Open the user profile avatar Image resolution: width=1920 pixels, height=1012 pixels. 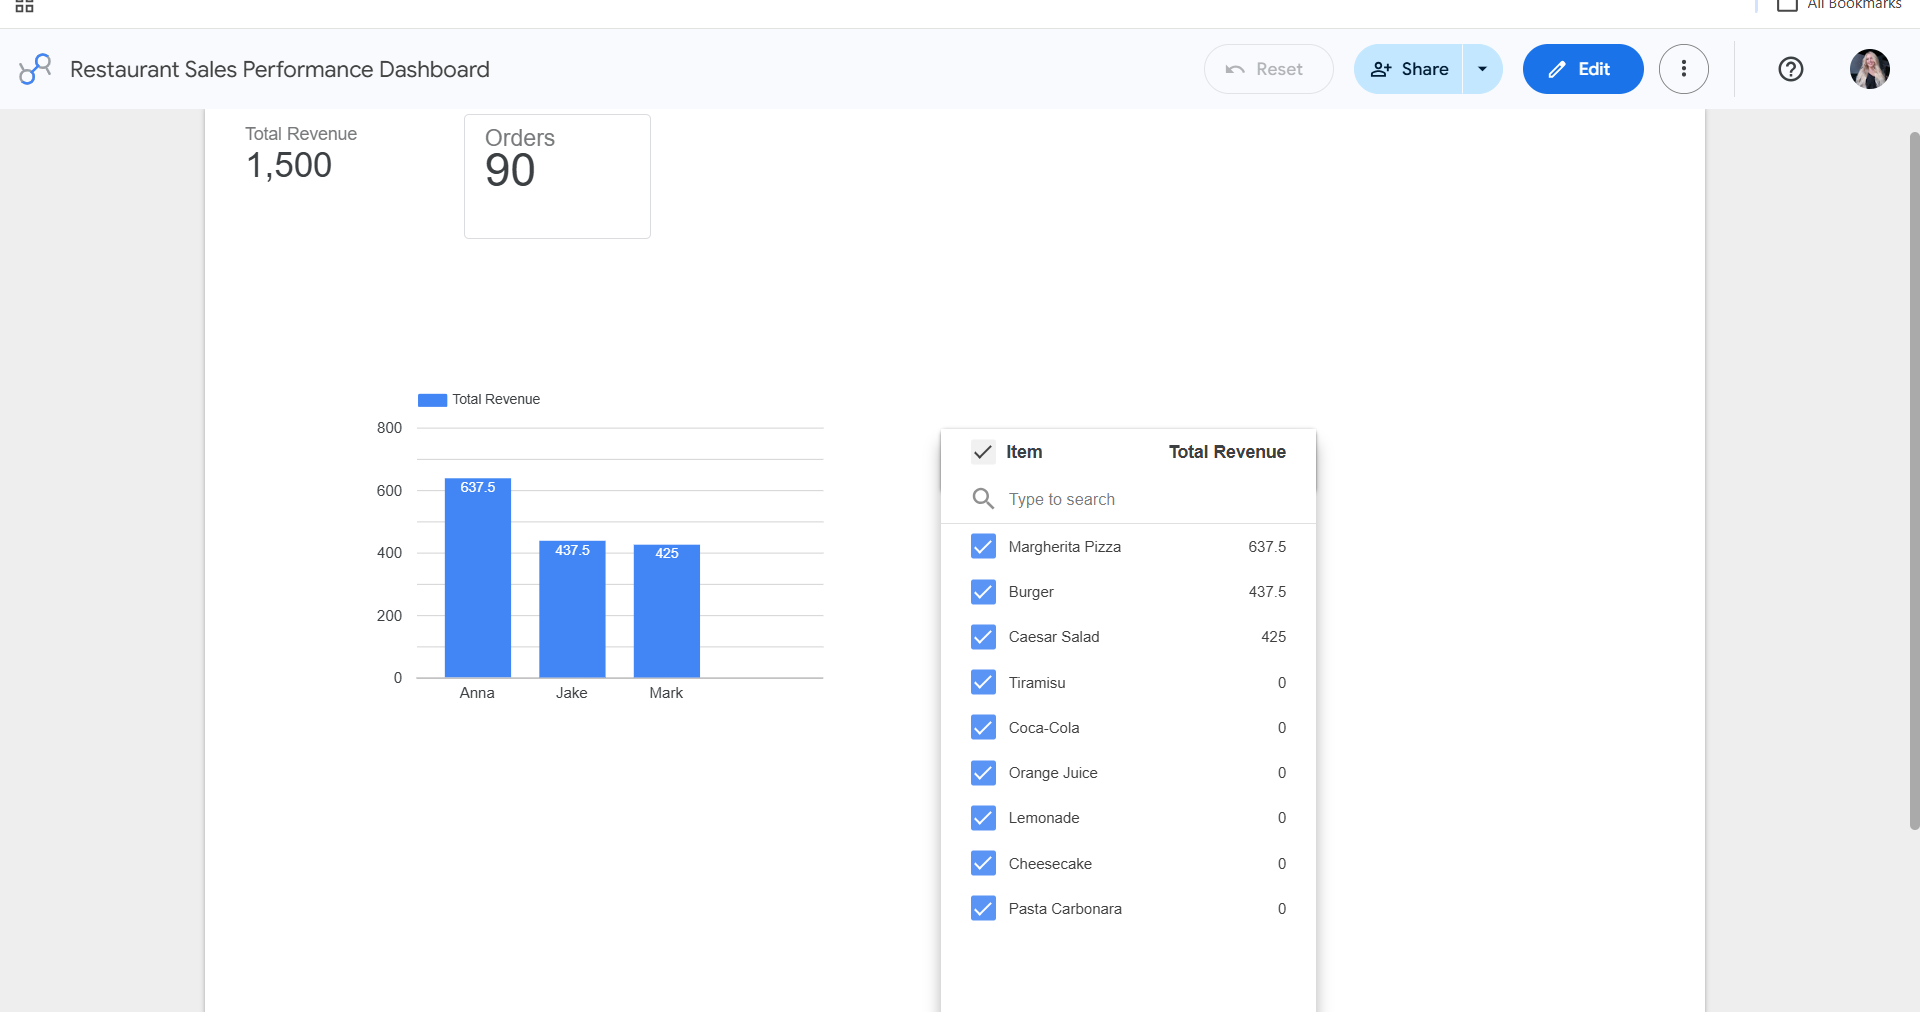click(1869, 69)
